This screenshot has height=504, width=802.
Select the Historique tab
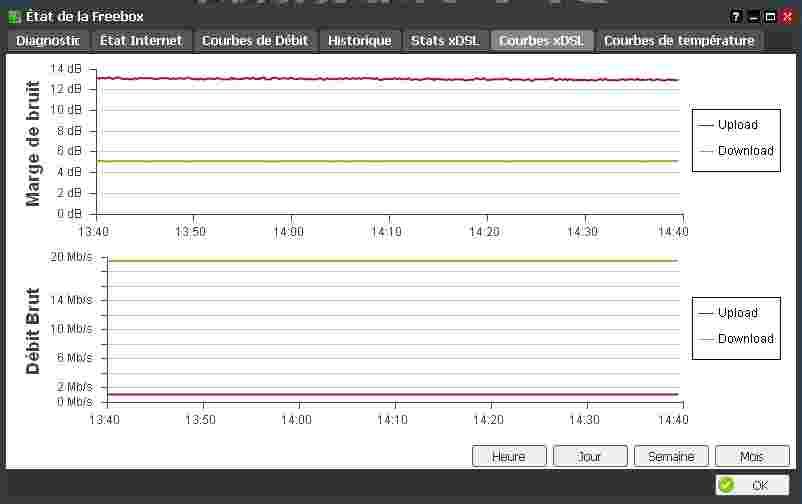coord(360,41)
